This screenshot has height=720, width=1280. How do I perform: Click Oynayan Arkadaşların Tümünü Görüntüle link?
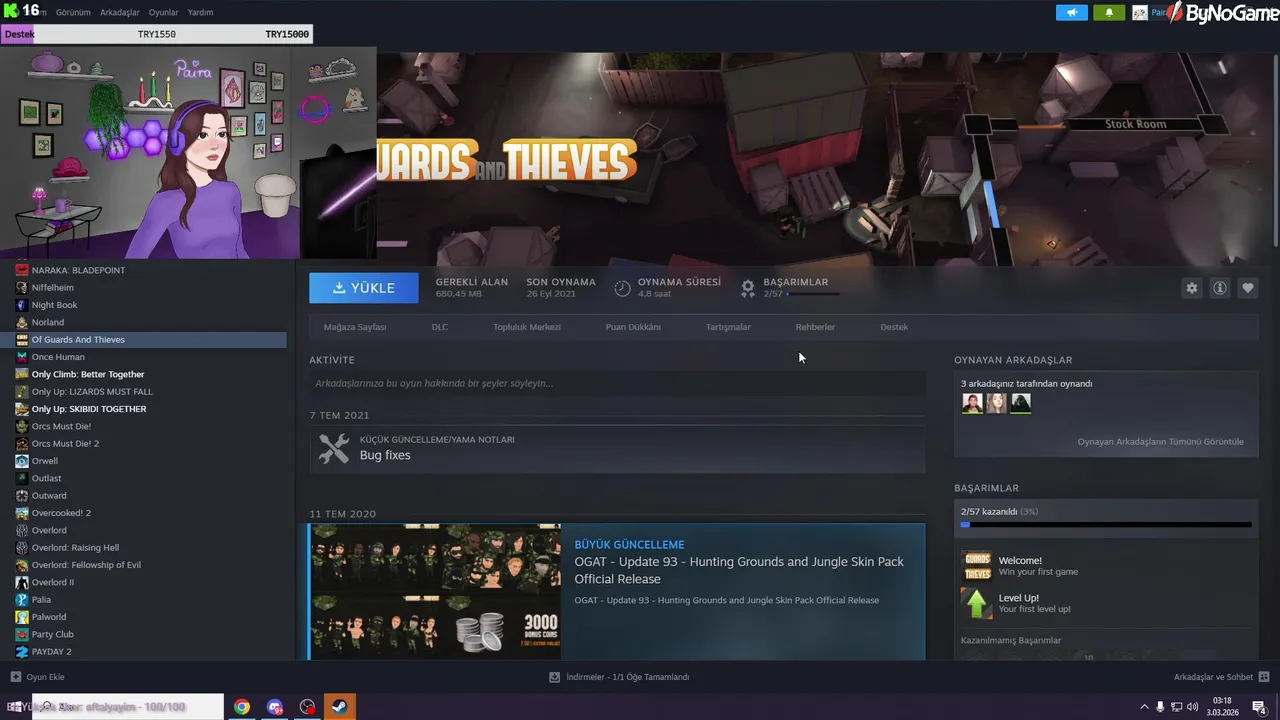(x=1160, y=442)
